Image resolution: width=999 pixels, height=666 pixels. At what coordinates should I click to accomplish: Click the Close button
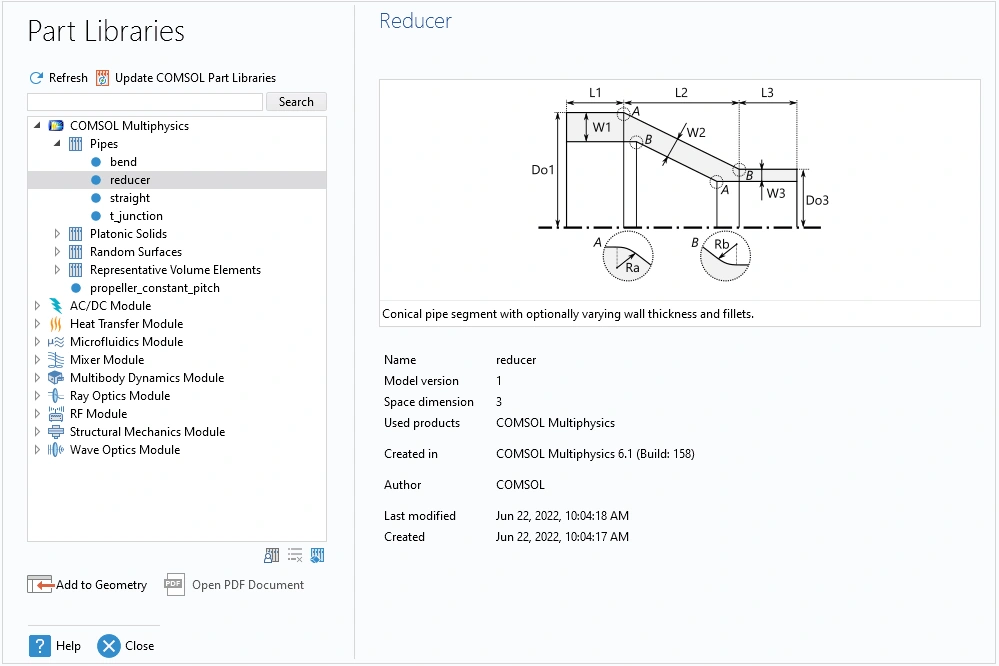(126, 646)
